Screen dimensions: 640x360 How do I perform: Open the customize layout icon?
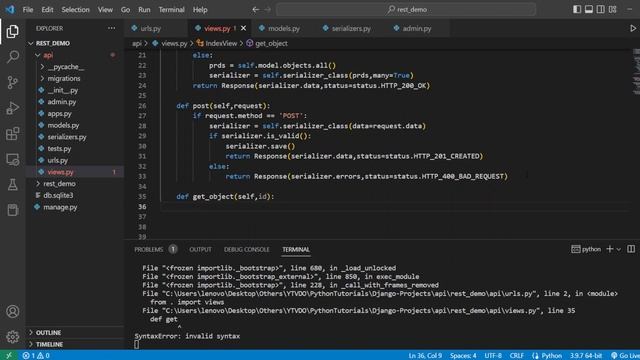coord(613,9)
